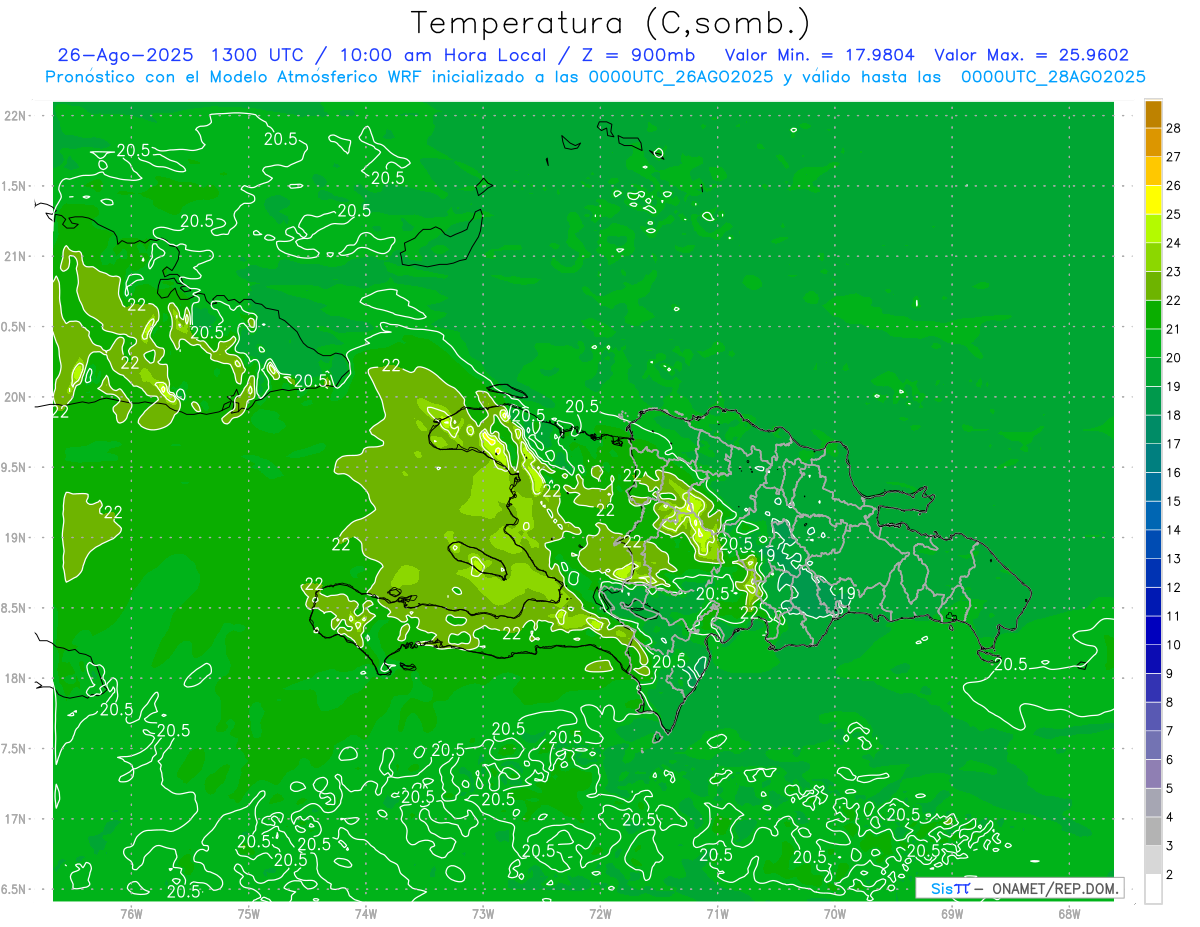The image size is (1200, 927).
Task: Click the yellow legend band between 25 and 26
Action: 1154,200
